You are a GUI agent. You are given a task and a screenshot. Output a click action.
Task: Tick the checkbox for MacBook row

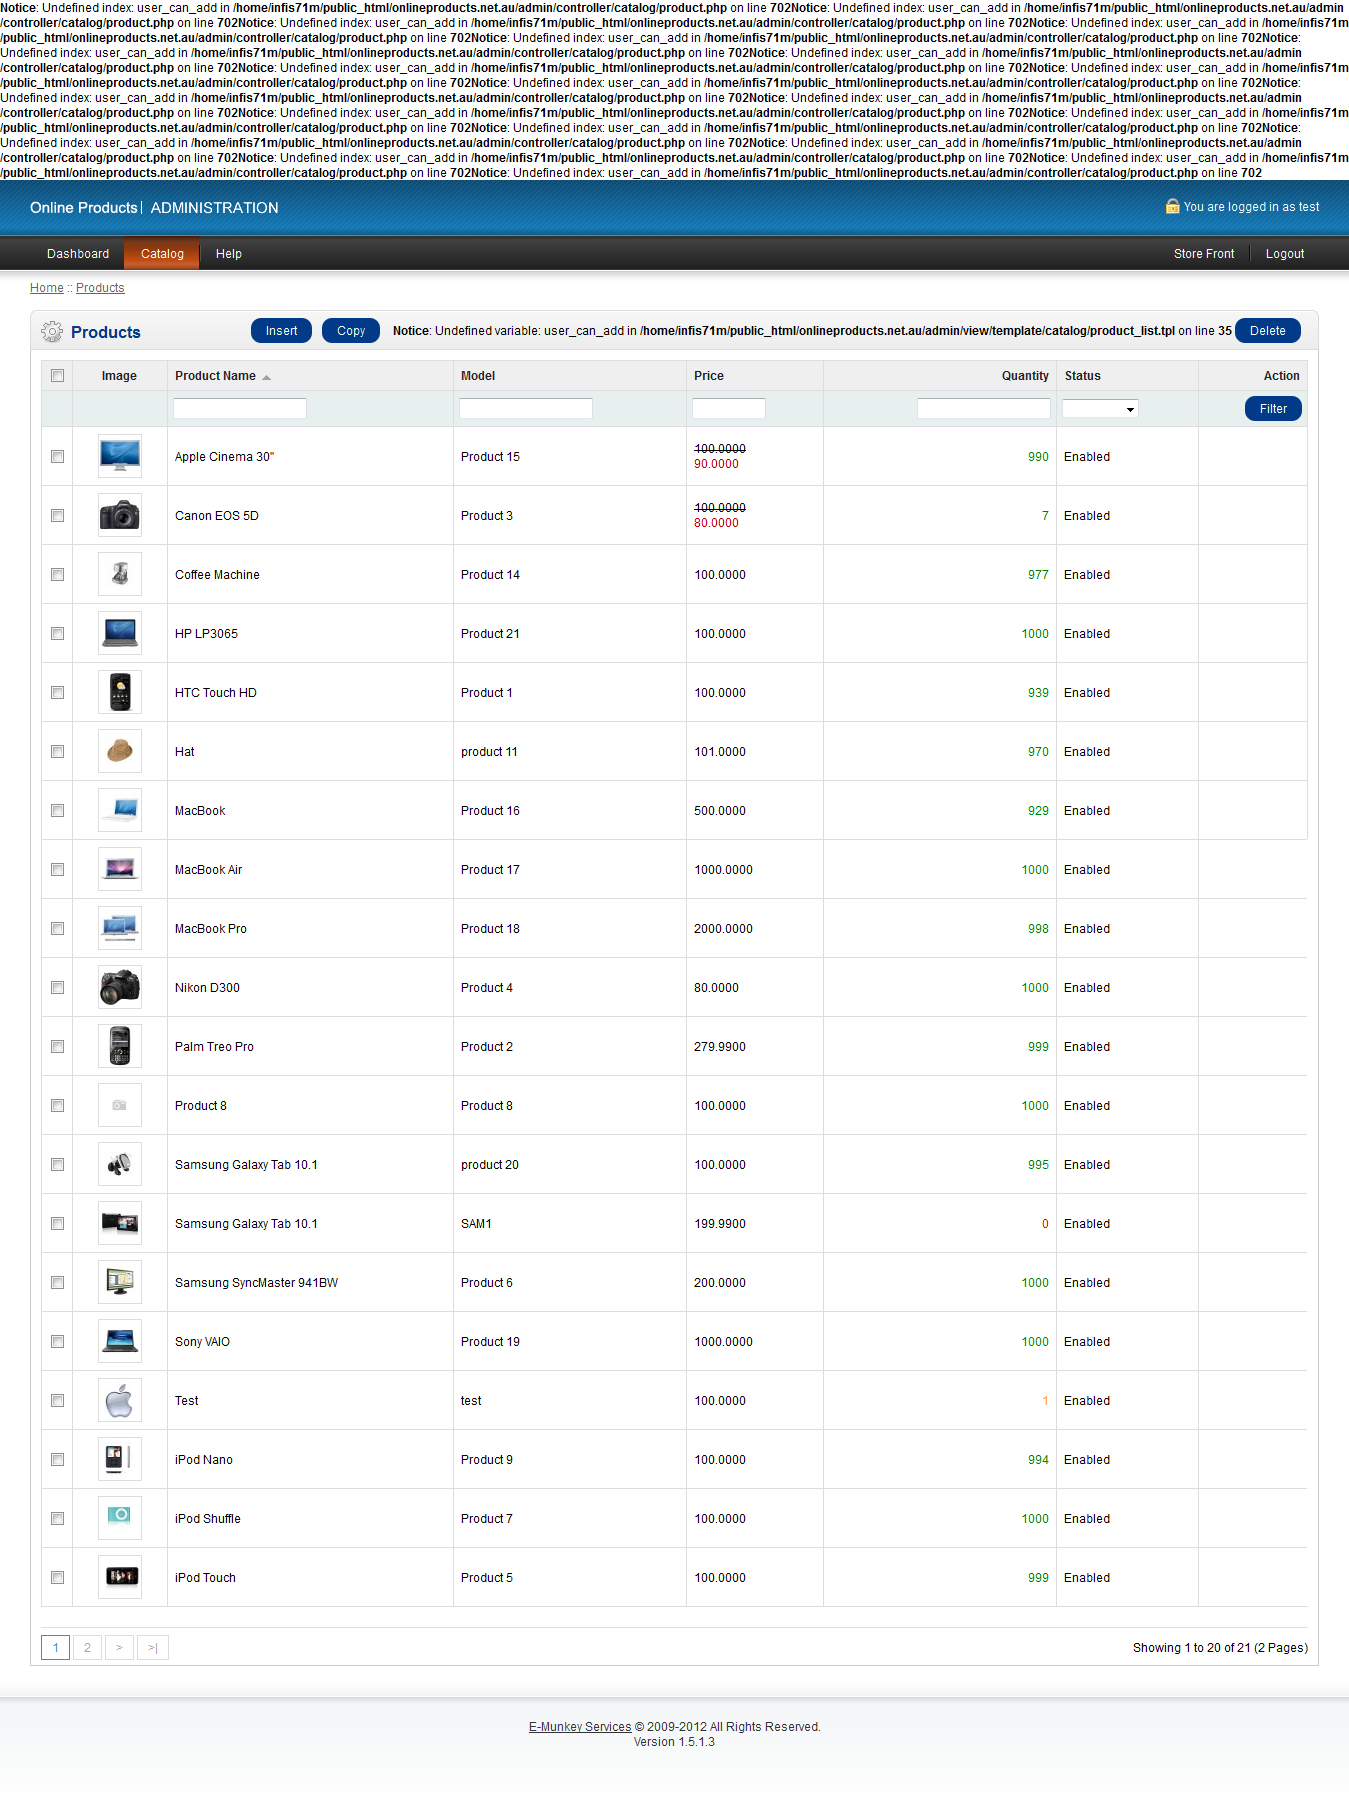point(57,811)
